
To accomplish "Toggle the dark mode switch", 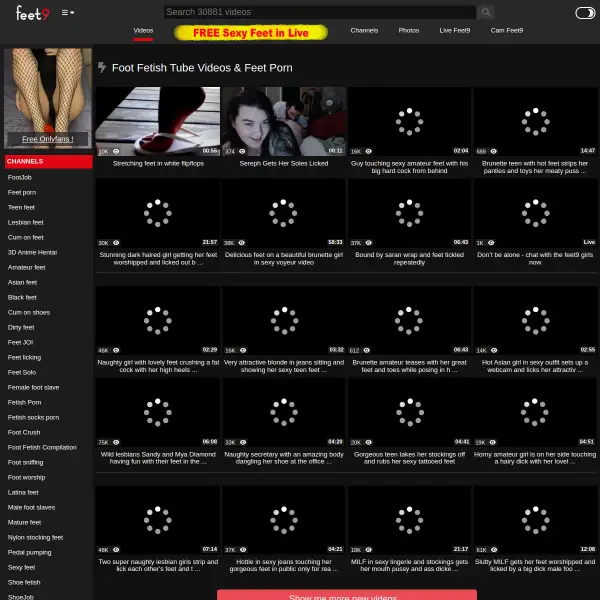I will [x=585, y=13].
